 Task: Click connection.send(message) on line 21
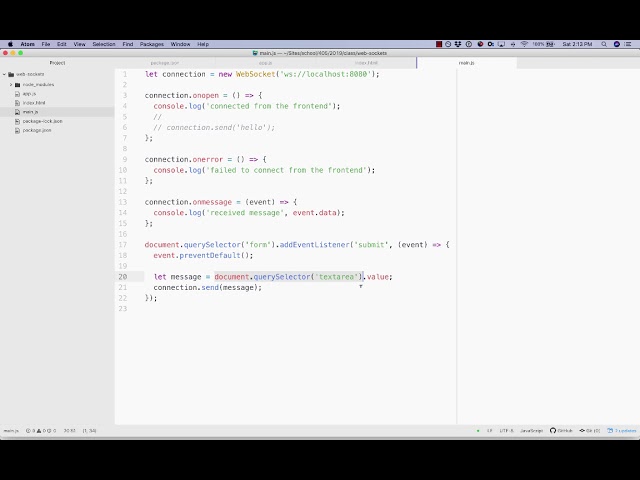(207, 287)
